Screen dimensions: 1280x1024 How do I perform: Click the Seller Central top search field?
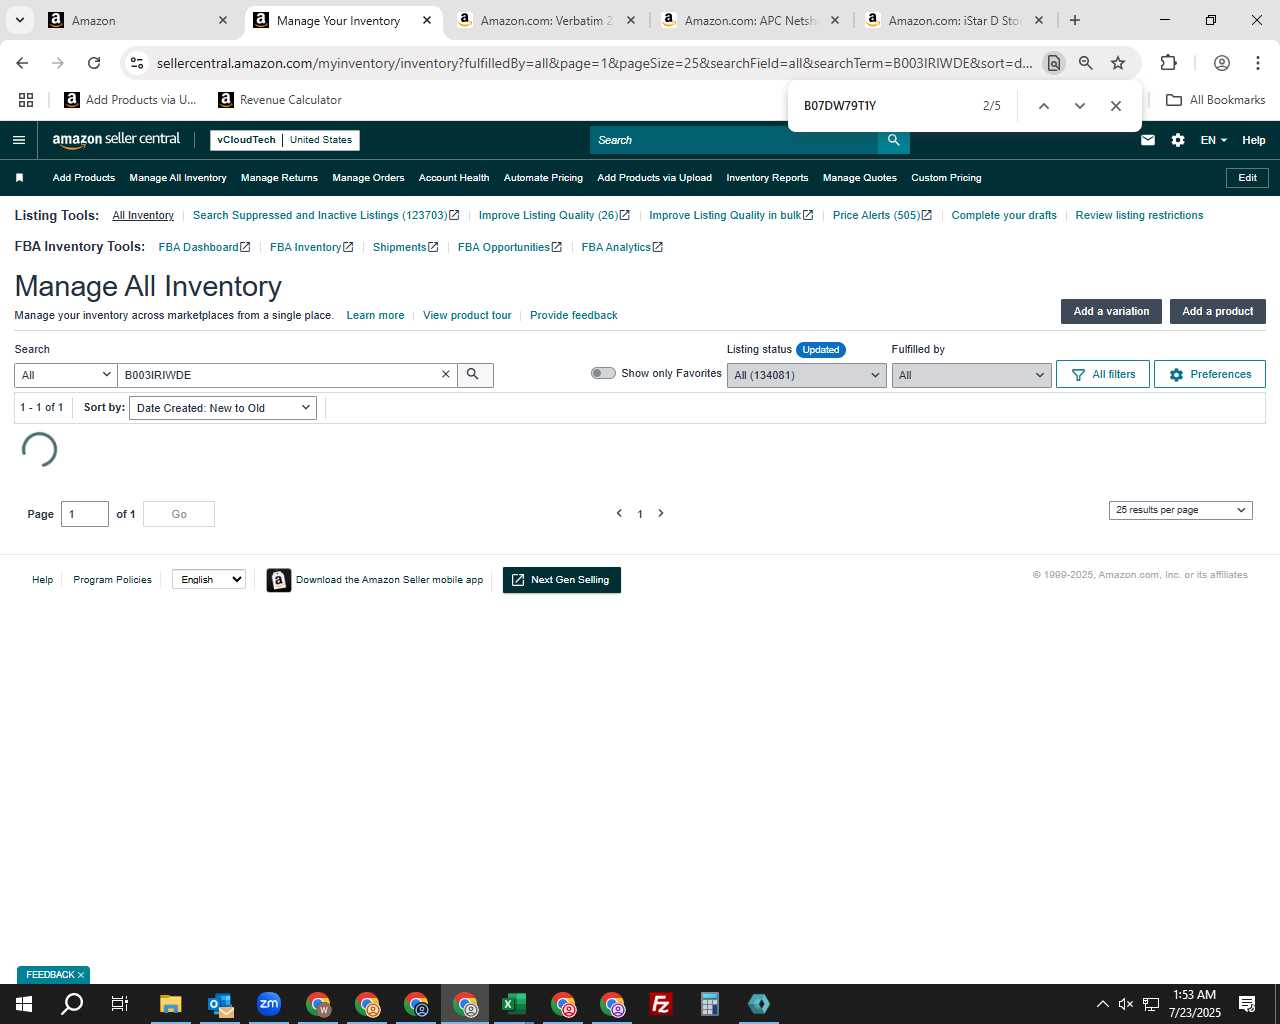(733, 140)
